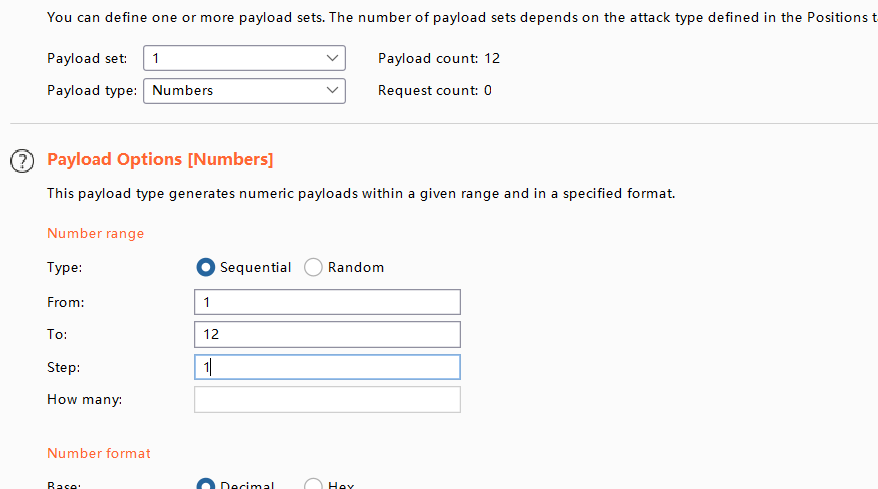This screenshot has height=489, width=878.
Task: Click the Payload type label
Action: [92, 90]
